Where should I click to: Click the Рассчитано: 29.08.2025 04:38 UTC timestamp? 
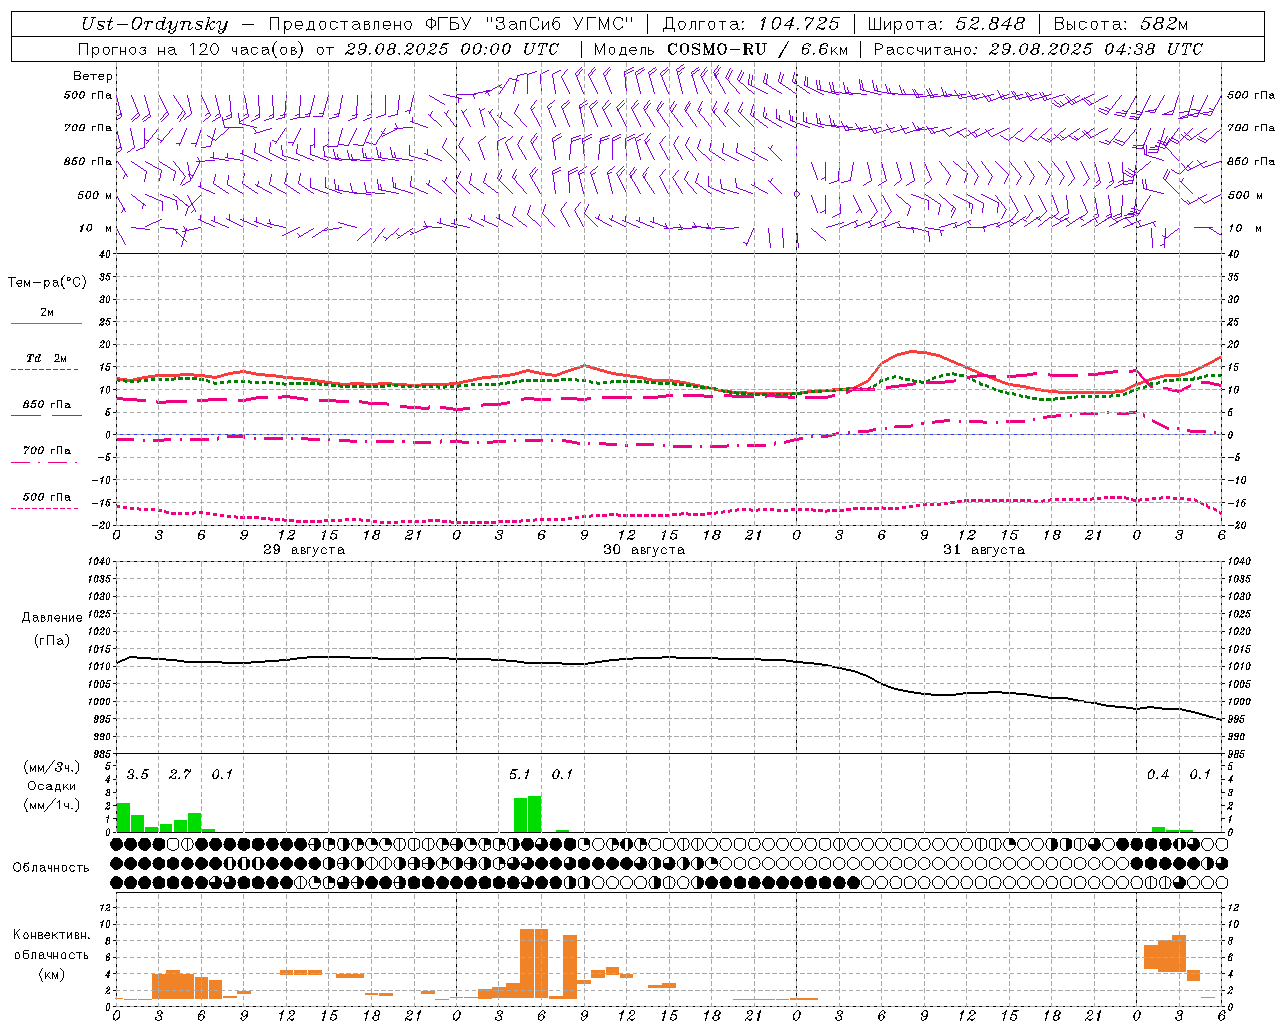click(1038, 49)
